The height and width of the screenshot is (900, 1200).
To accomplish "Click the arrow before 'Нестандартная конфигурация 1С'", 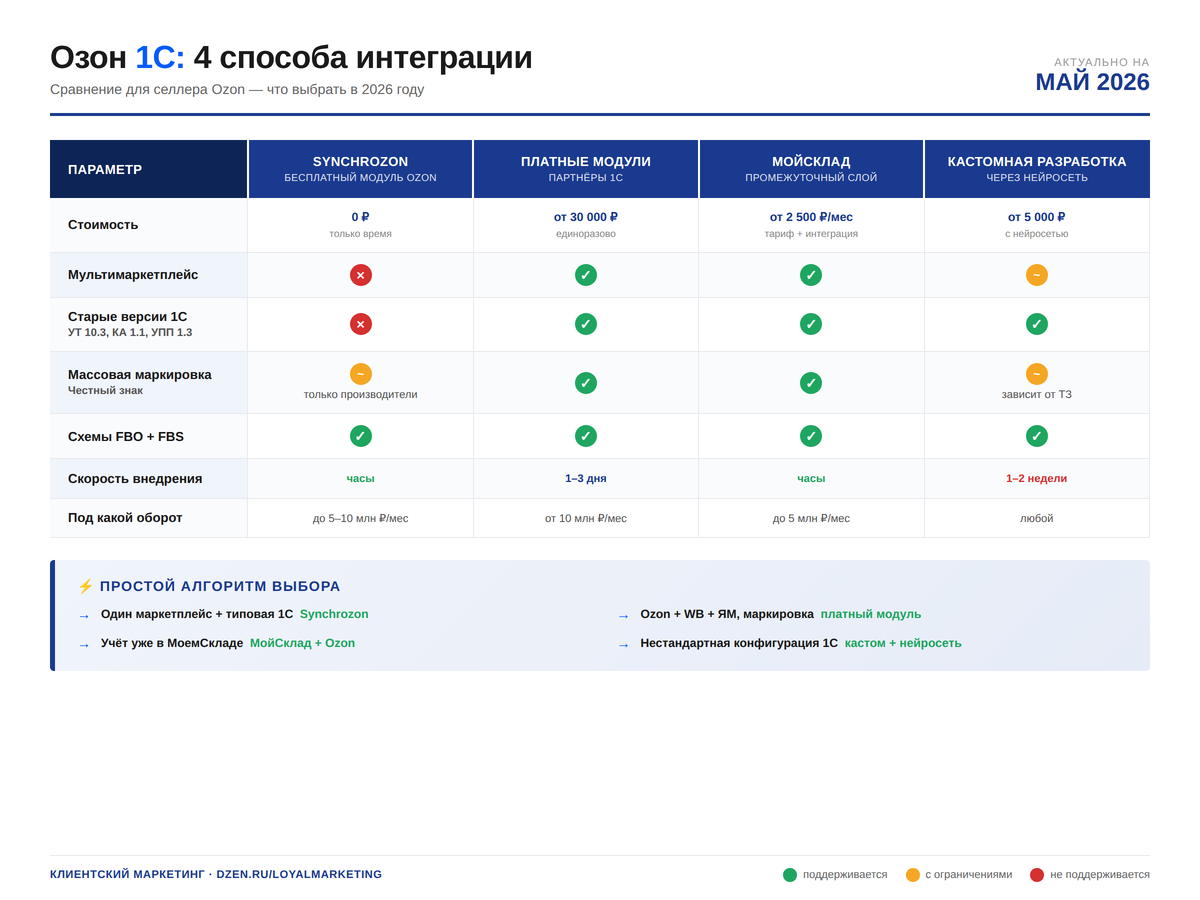I will pyautogui.click(x=624, y=645).
